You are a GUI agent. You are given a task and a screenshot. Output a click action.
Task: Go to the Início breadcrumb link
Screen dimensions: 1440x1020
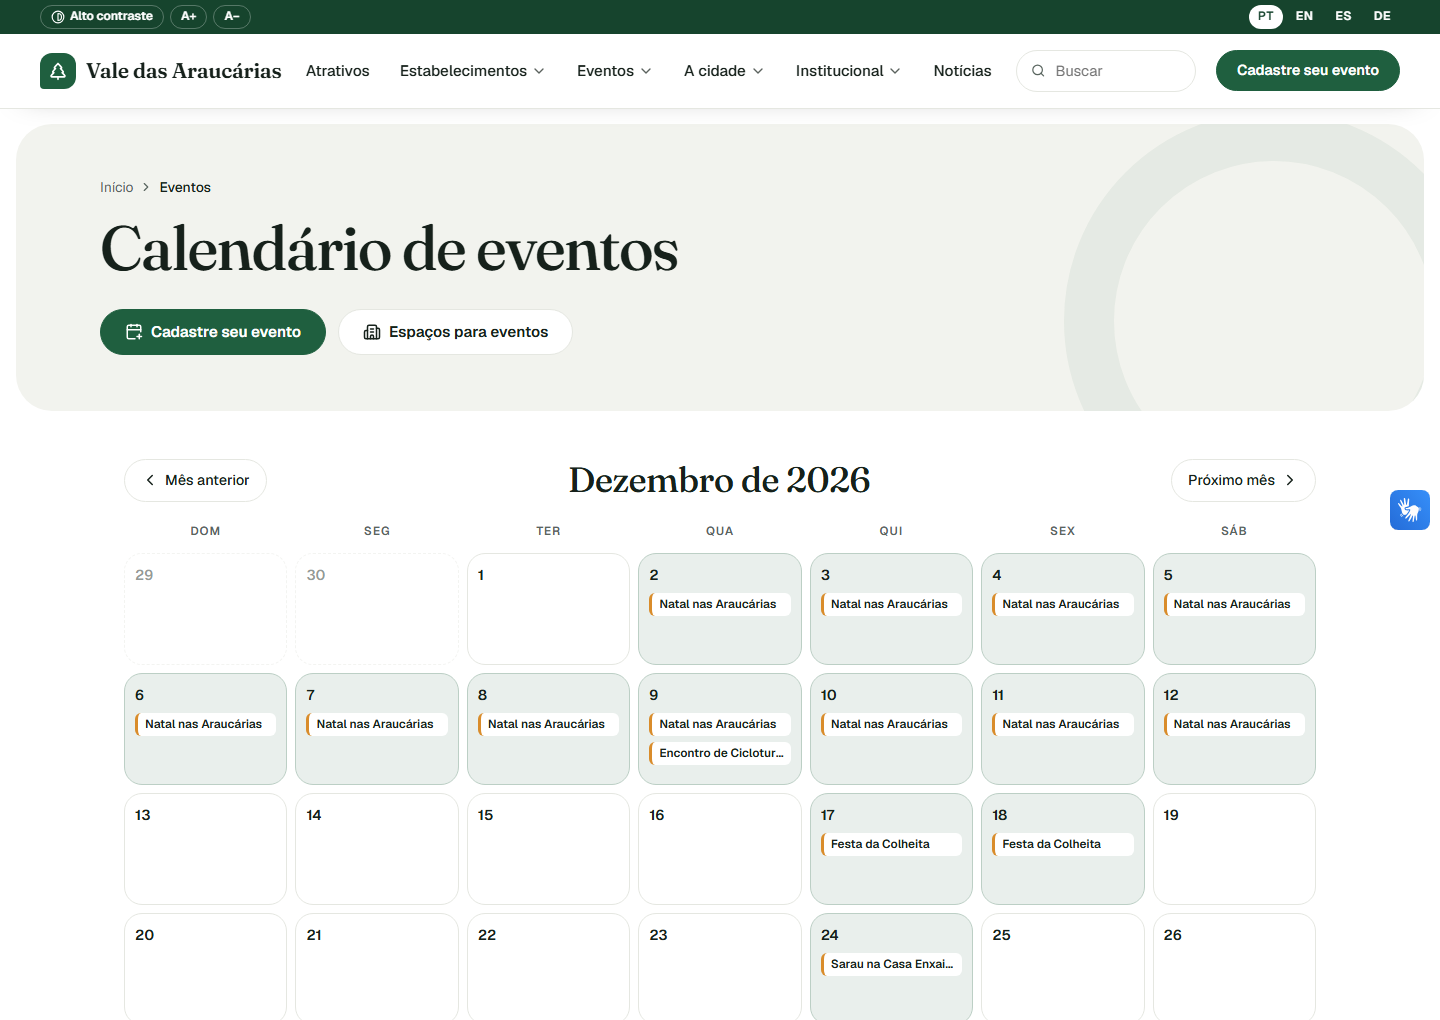click(116, 187)
